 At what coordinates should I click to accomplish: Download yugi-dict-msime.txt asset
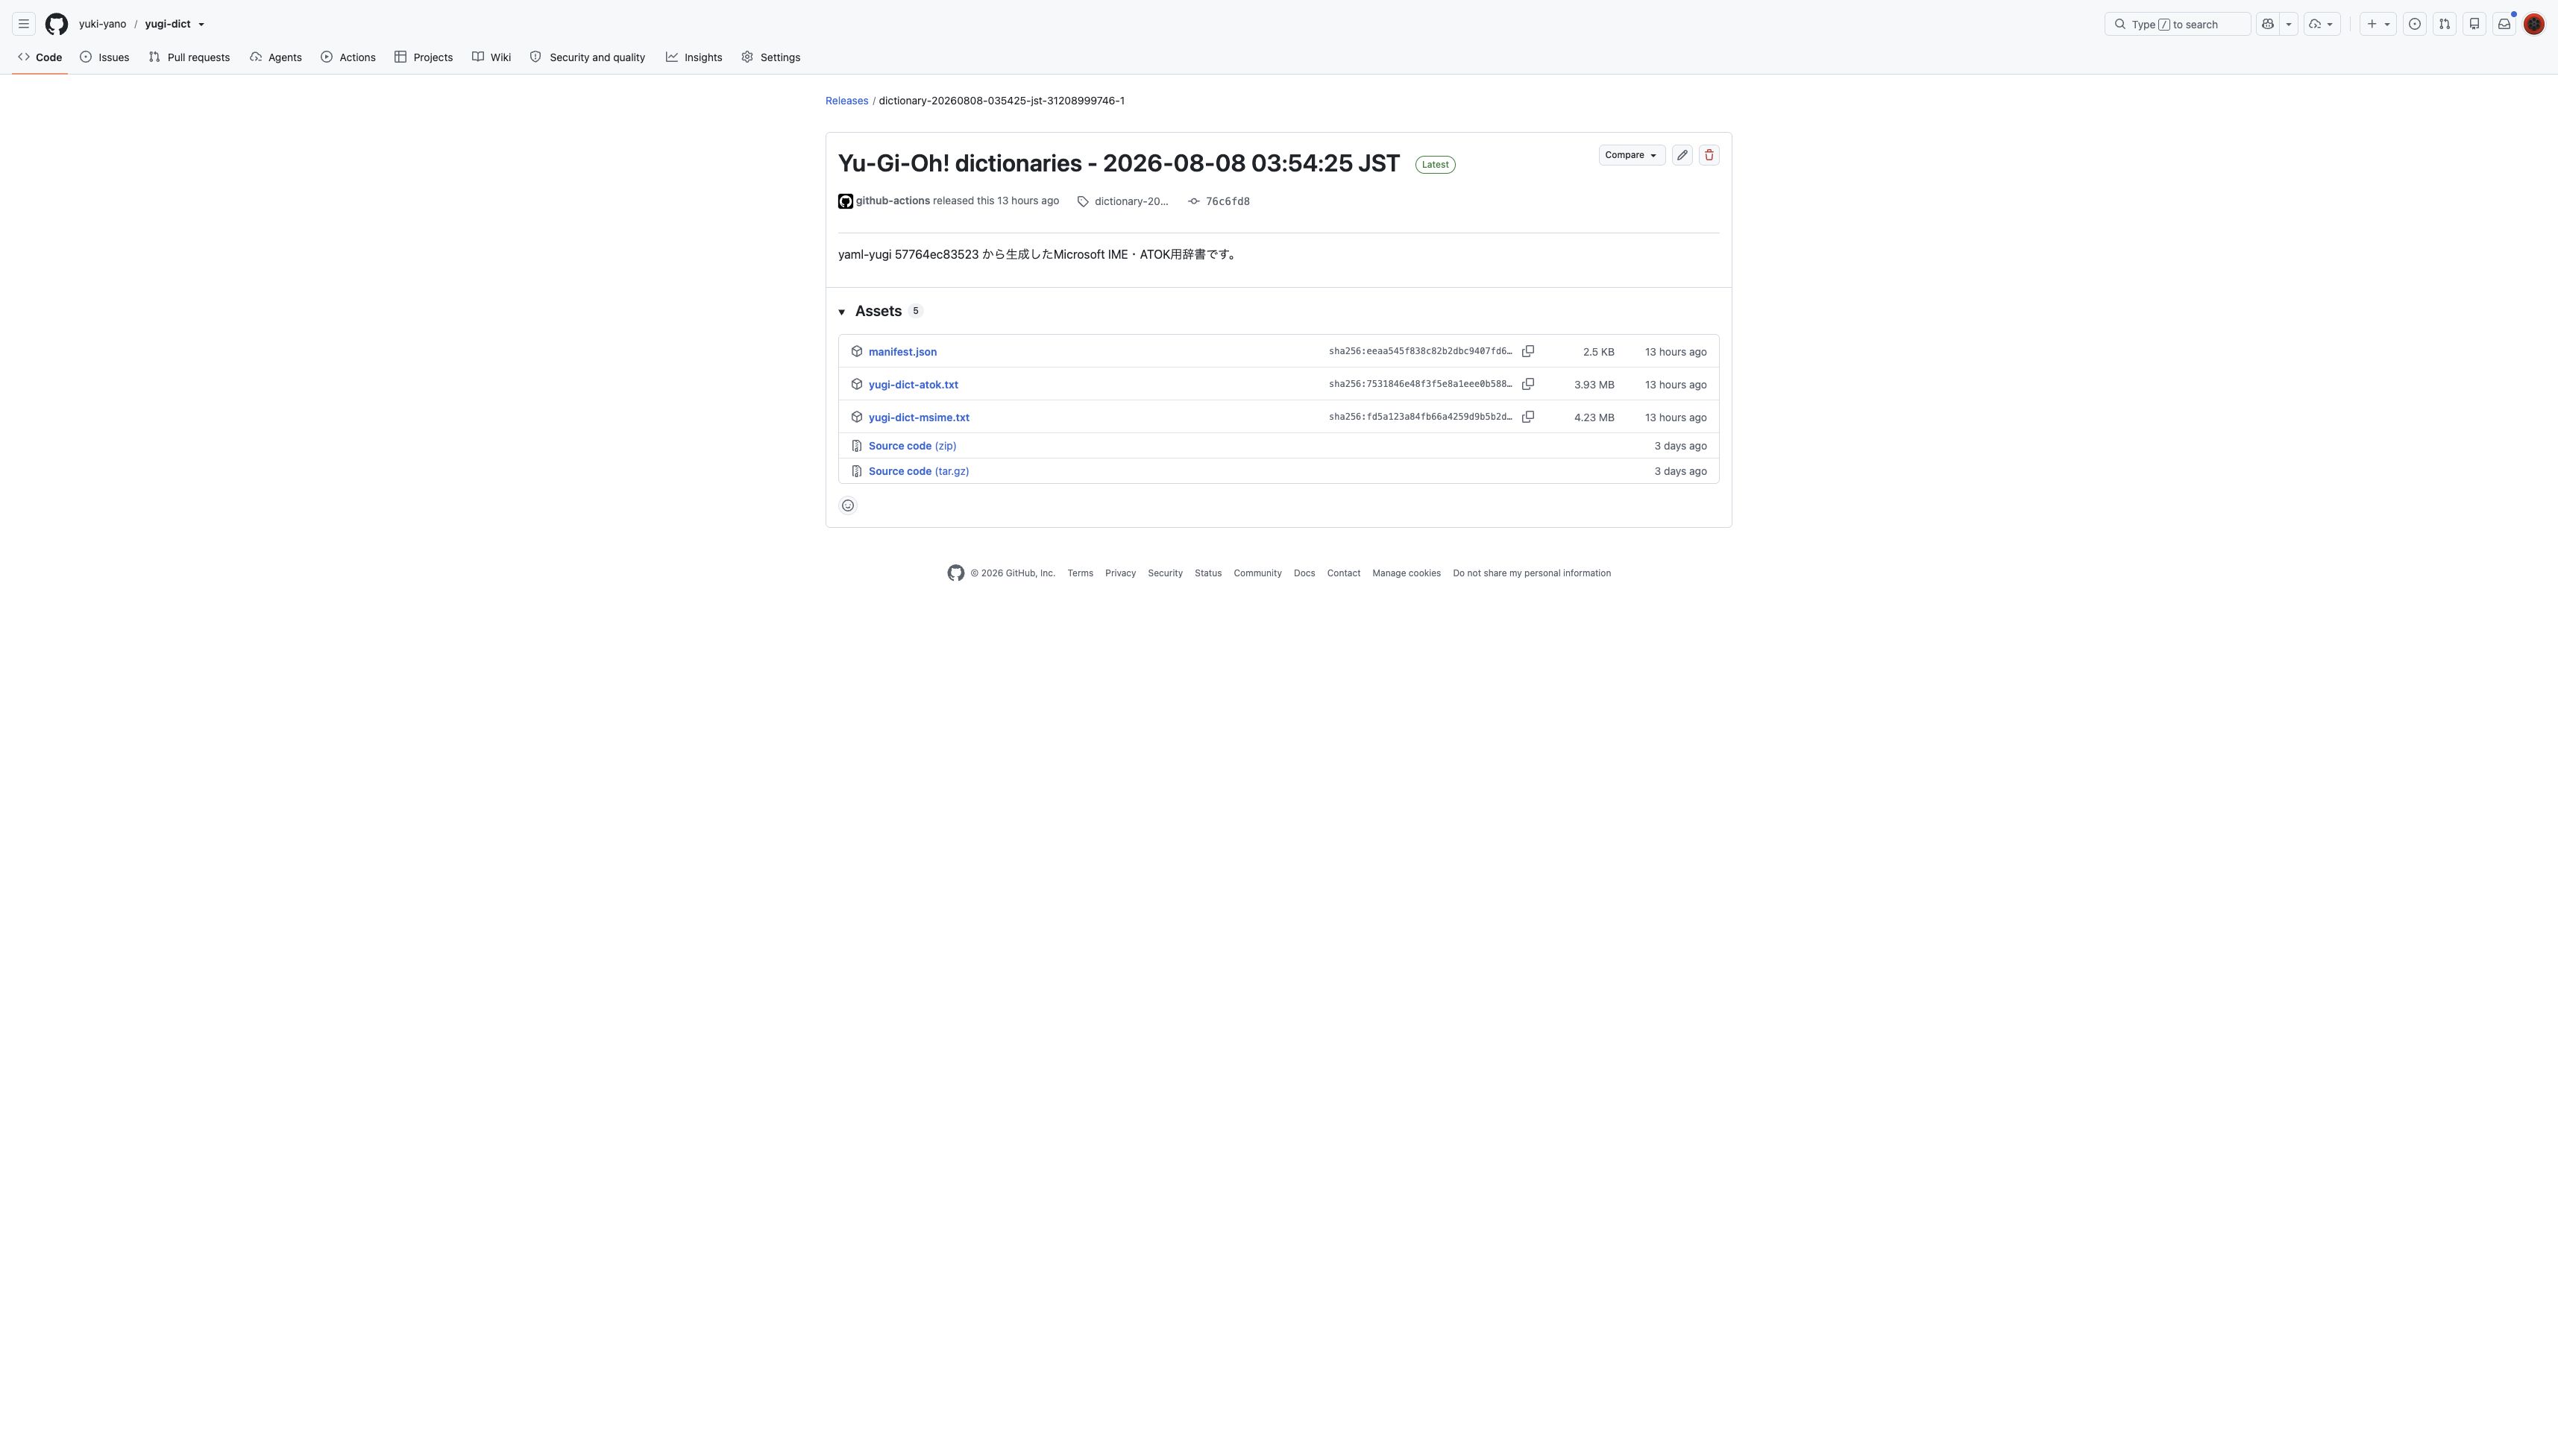[918, 418]
